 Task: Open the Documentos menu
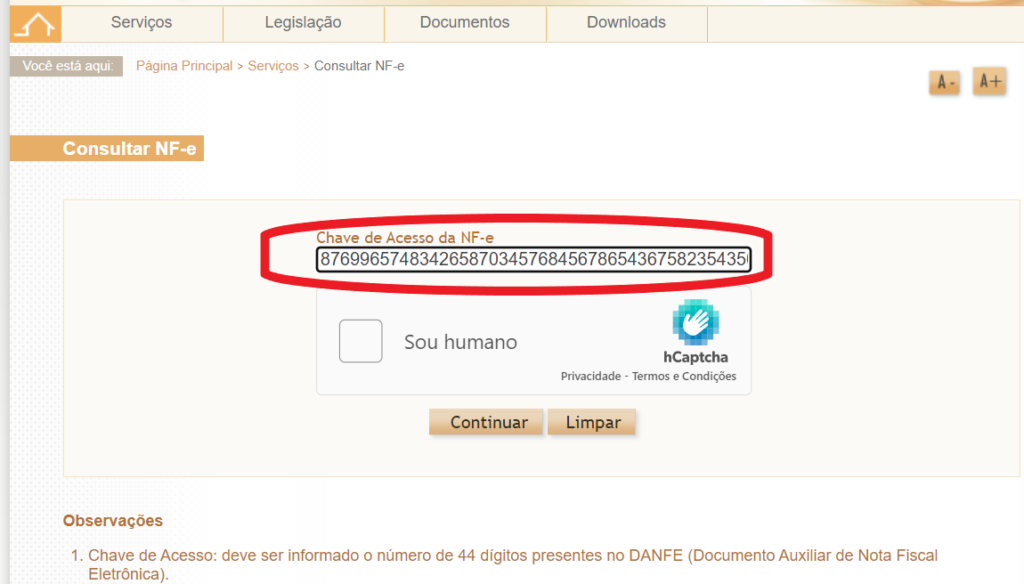[x=464, y=23]
